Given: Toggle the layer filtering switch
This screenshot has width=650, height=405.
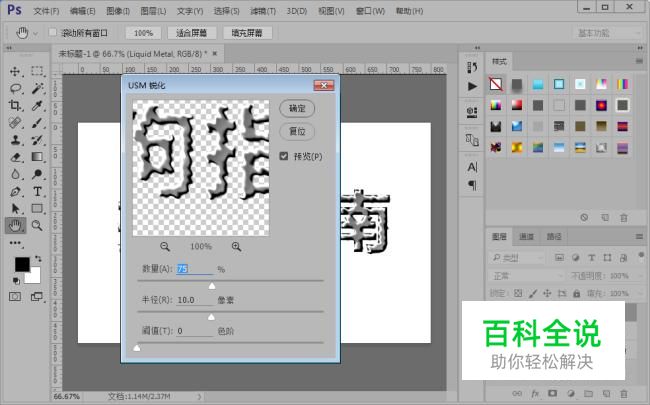Looking at the screenshot, I should pyautogui.click(x=641, y=255).
